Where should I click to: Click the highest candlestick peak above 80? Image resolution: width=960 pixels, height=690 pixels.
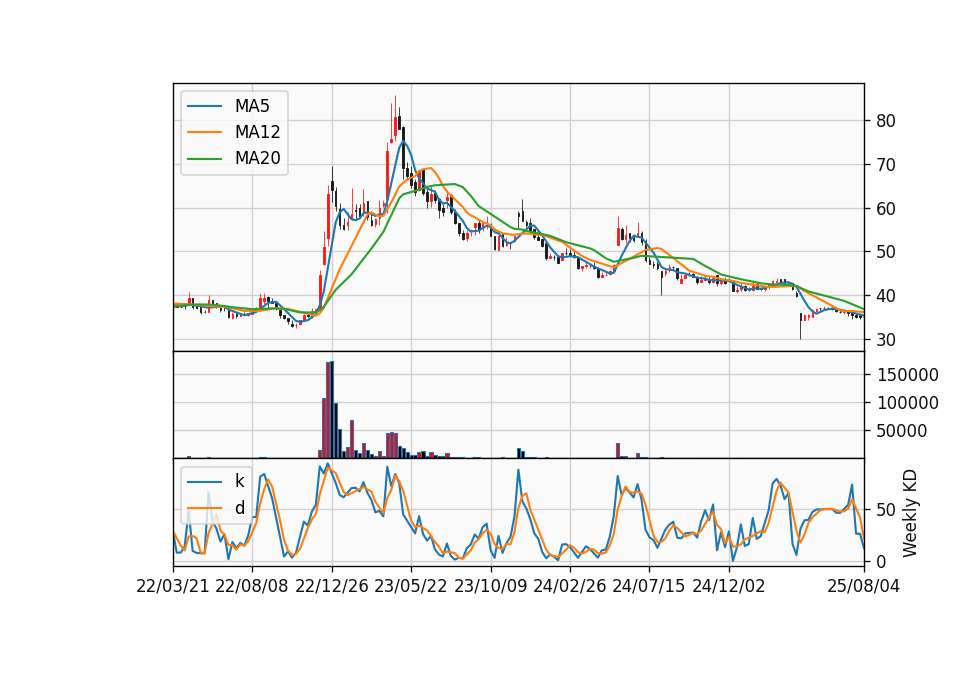click(396, 119)
